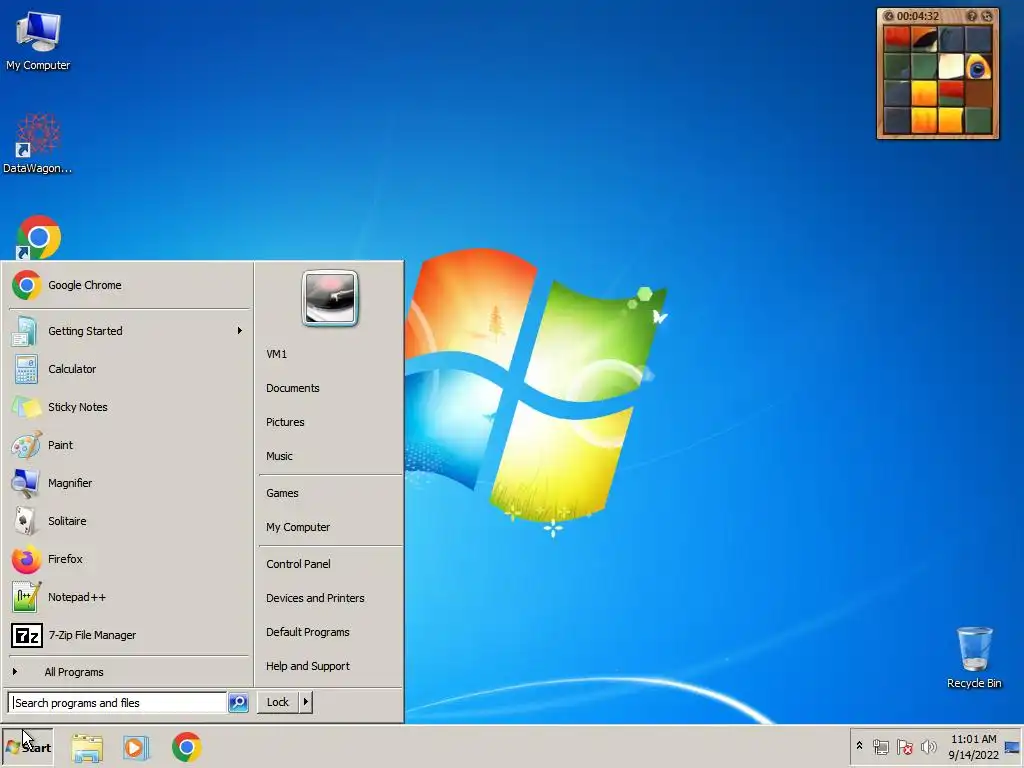The height and width of the screenshot is (768, 1024).
Task: Select the Recycle Bin icon
Action: point(974,657)
